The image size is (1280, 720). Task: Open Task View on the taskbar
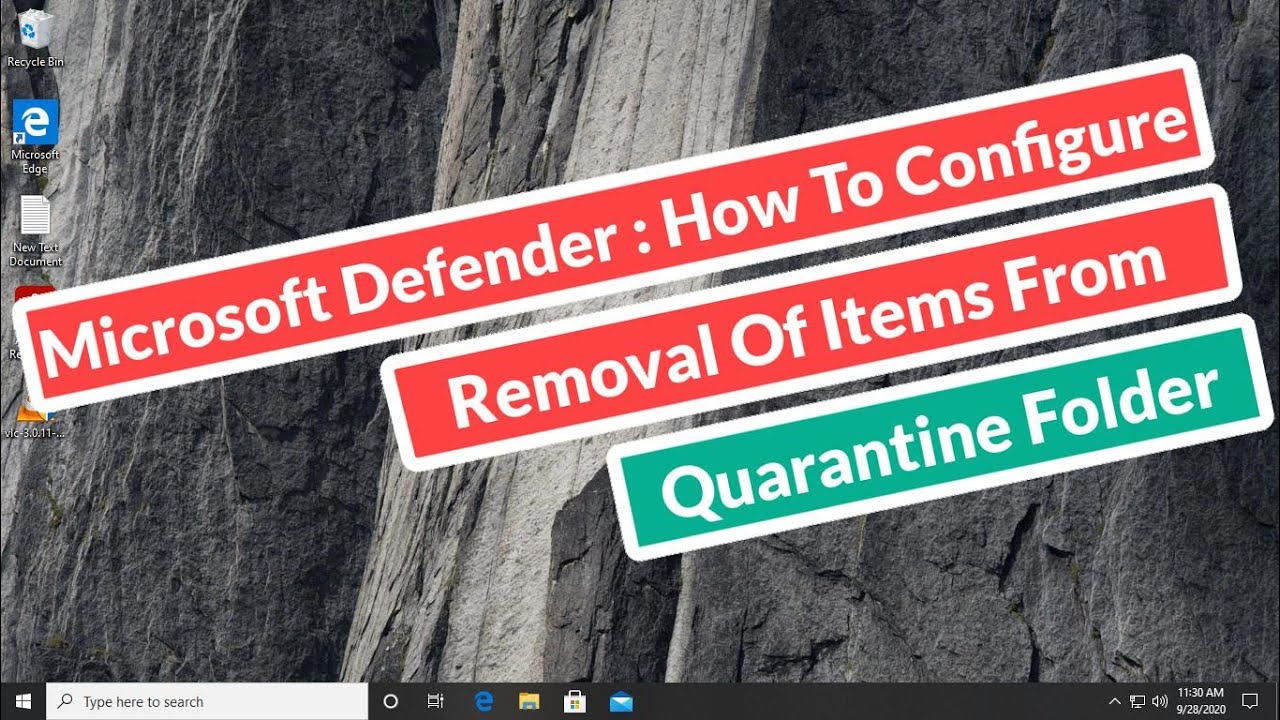click(435, 701)
